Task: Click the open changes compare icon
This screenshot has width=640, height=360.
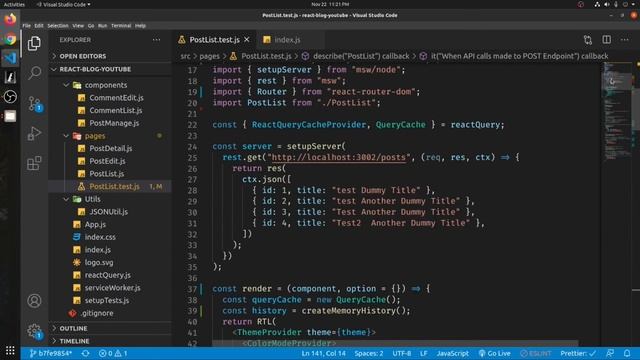Action: [x=588, y=40]
